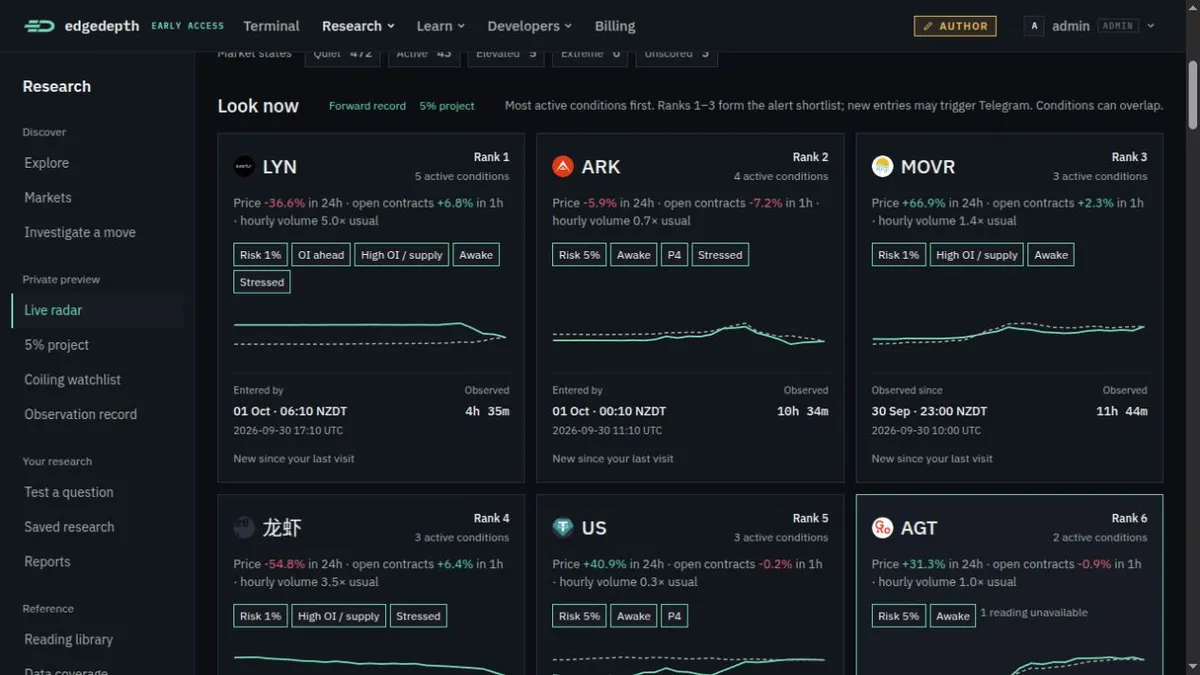The width and height of the screenshot is (1200, 675).
Task: Click the 龙虾 coin icon
Action: [x=244, y=528]
